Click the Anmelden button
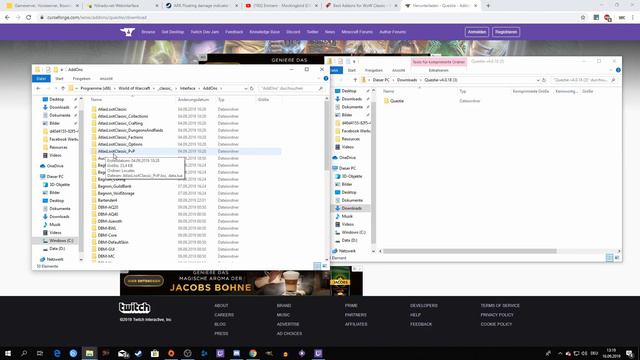 point(477,32)
